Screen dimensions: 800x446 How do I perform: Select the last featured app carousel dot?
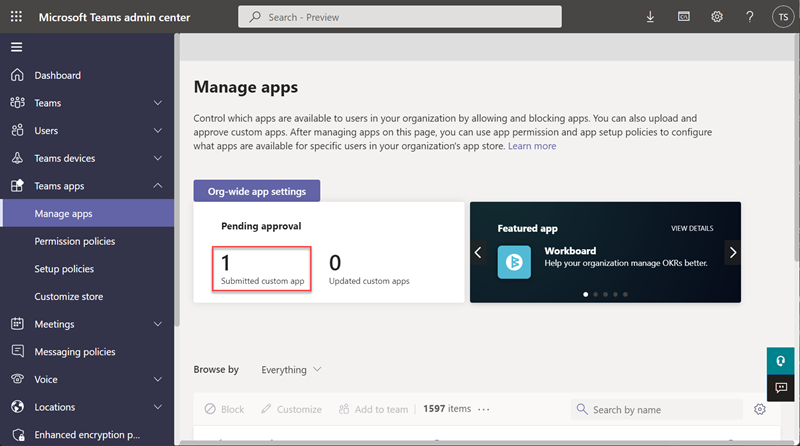pyautogui.click(x=625, y=294)
